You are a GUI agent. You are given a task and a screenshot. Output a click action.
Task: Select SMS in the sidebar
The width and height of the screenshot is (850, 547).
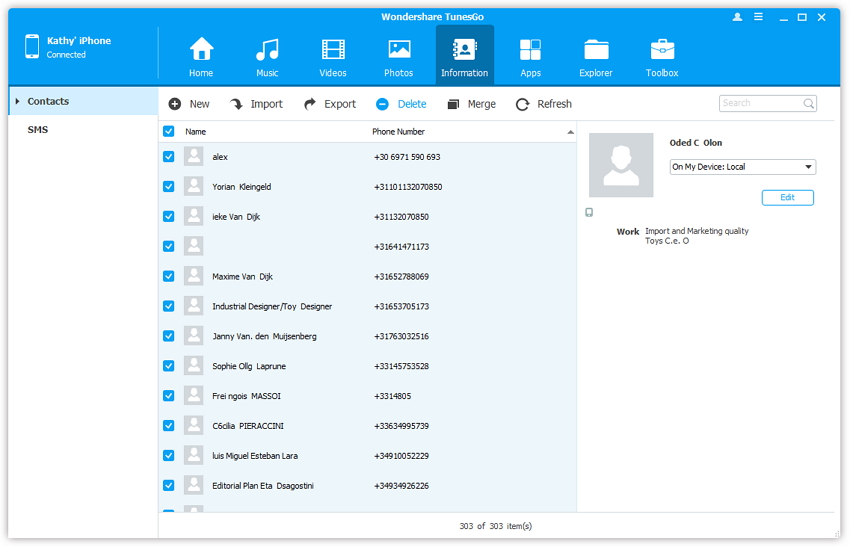click(x=38, y=130)
